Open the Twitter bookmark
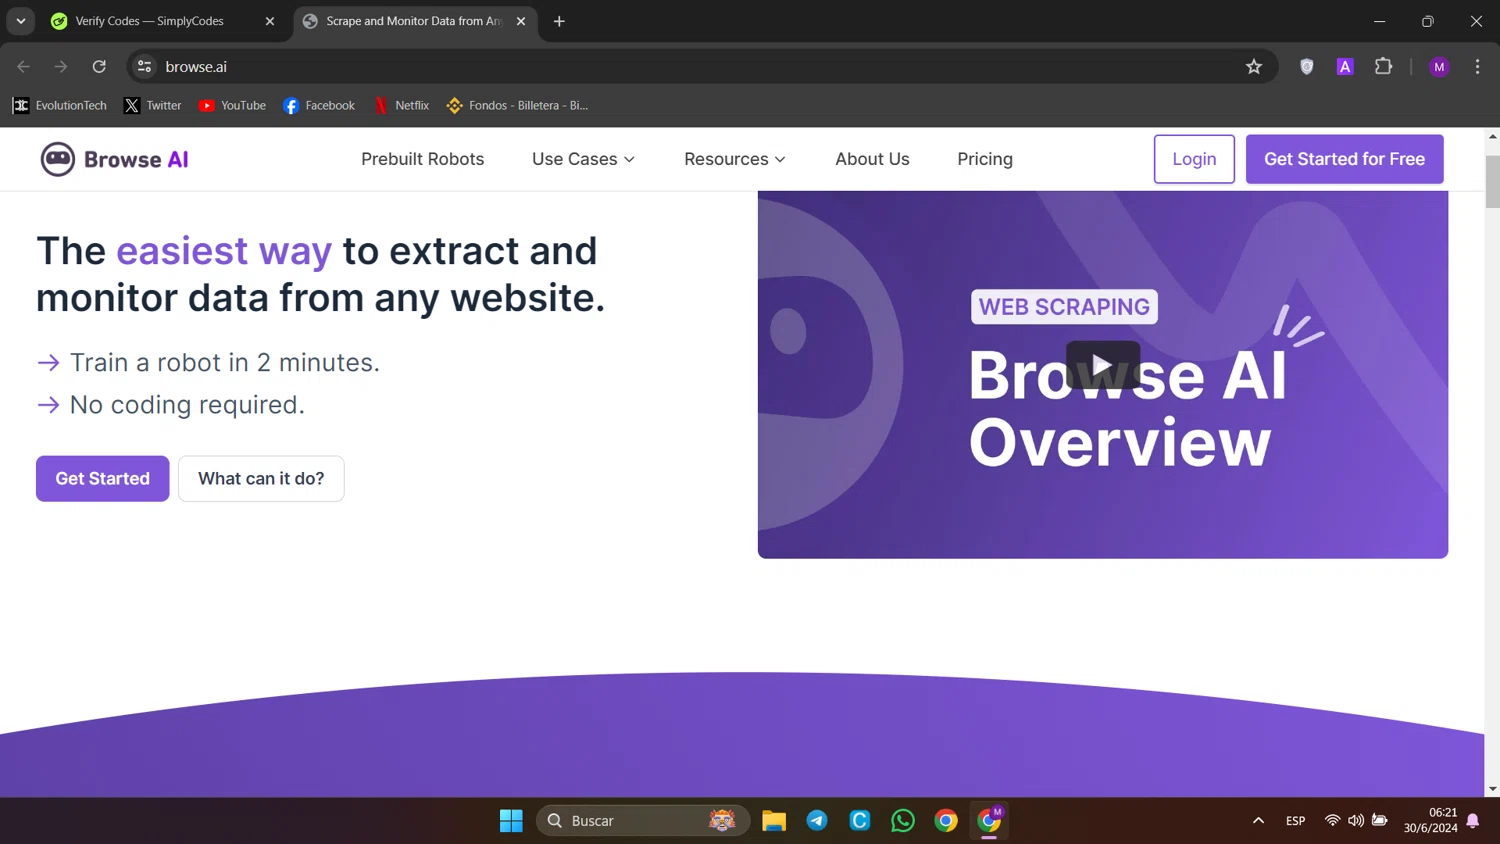Screen dimensions: 1500x844 coord(153,105)
